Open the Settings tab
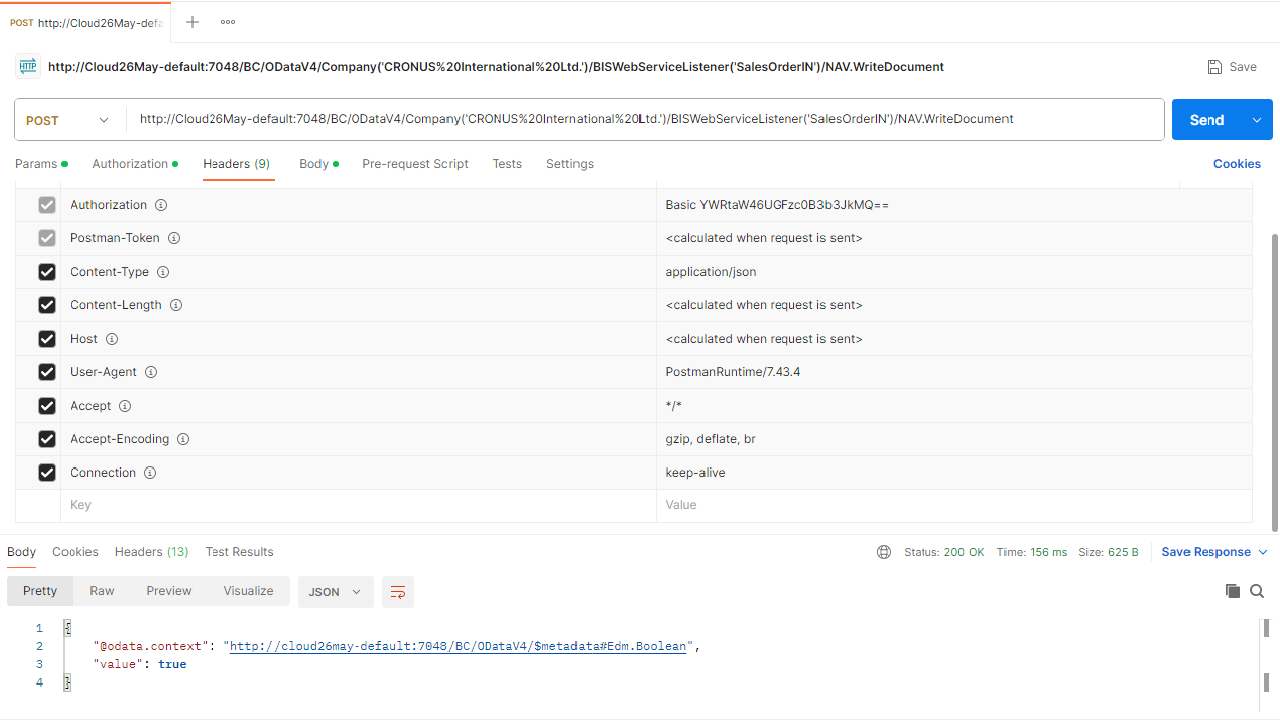 tap(570, 164)
